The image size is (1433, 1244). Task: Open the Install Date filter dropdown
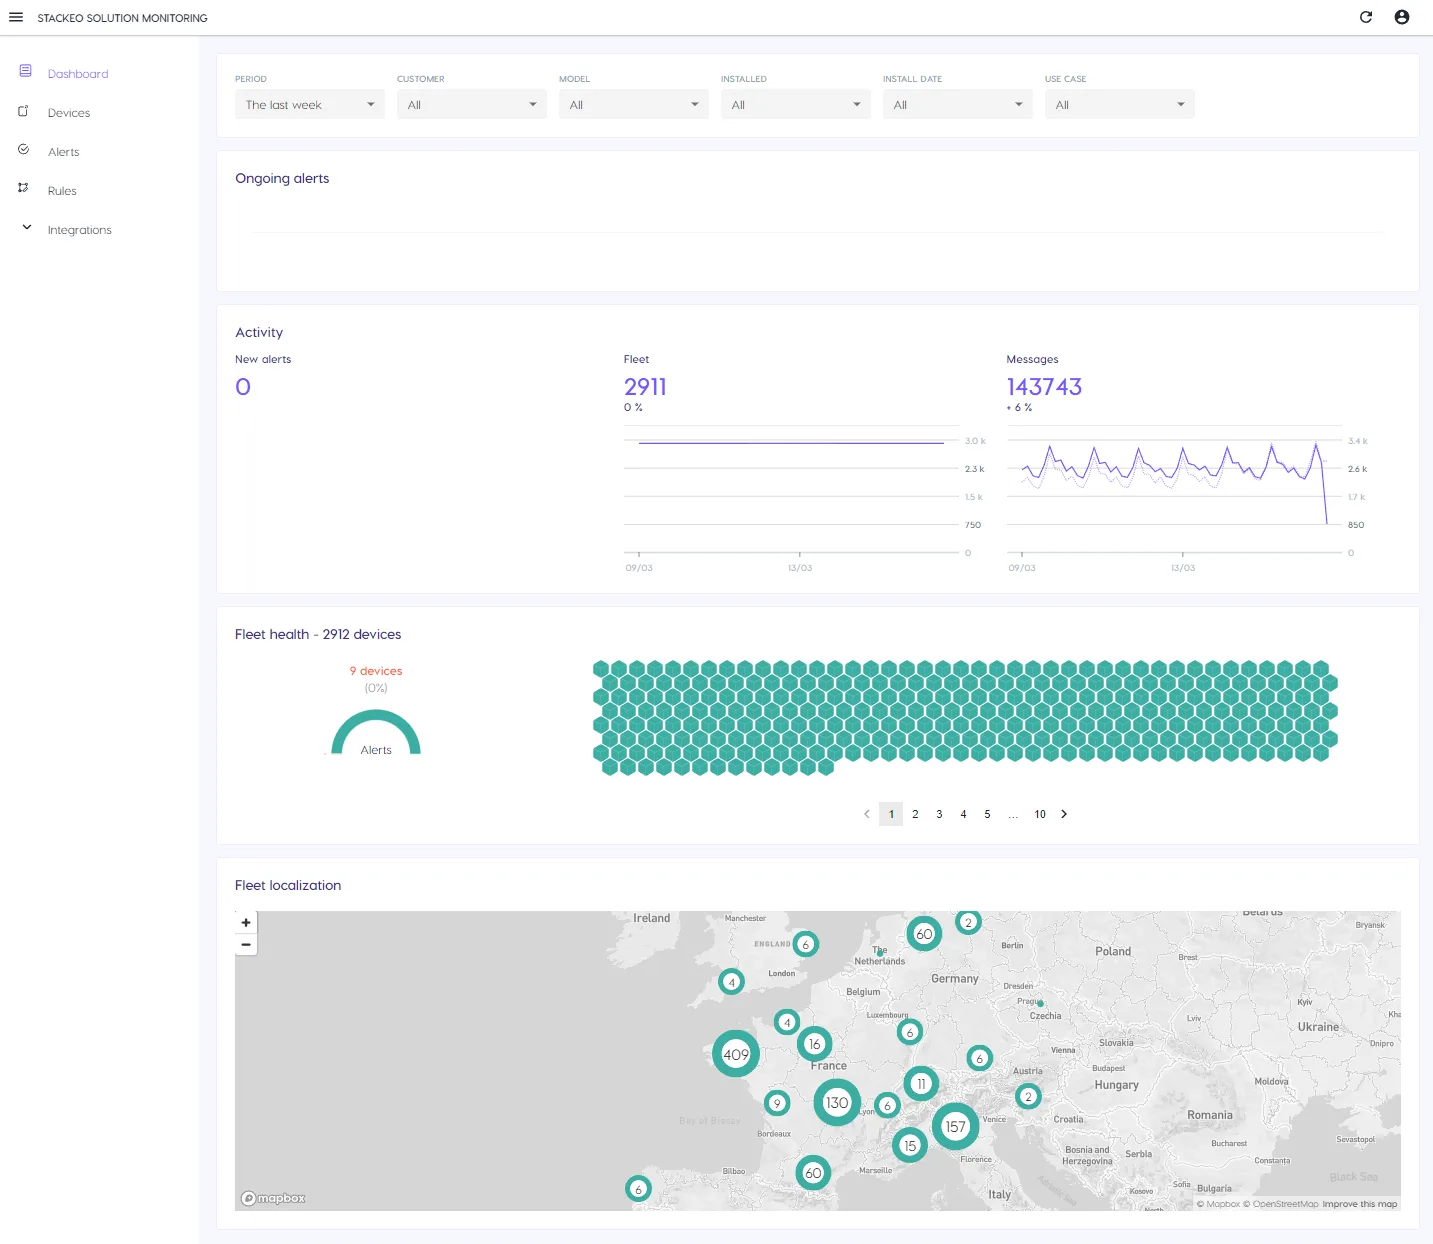pos(958,104)
